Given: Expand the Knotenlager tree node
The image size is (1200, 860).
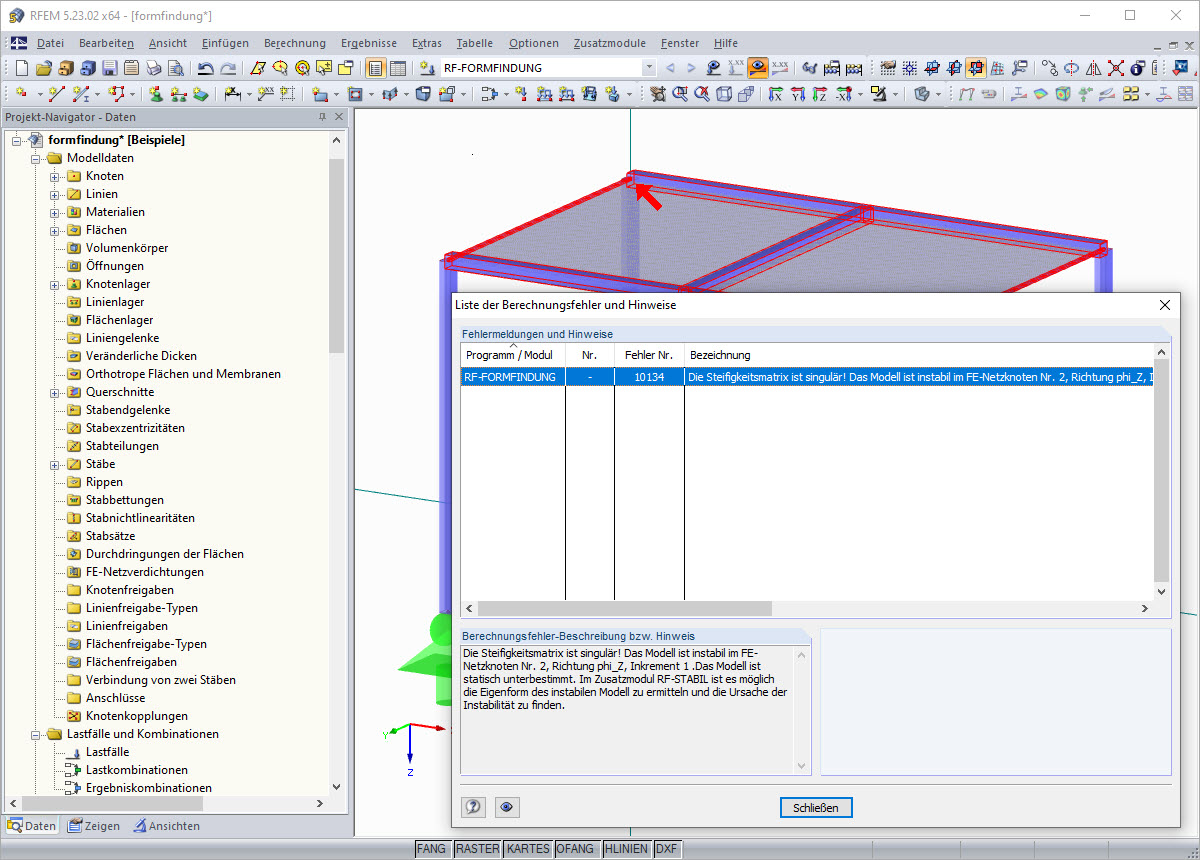Looking at the screenshot, I should tap(56, 284).
